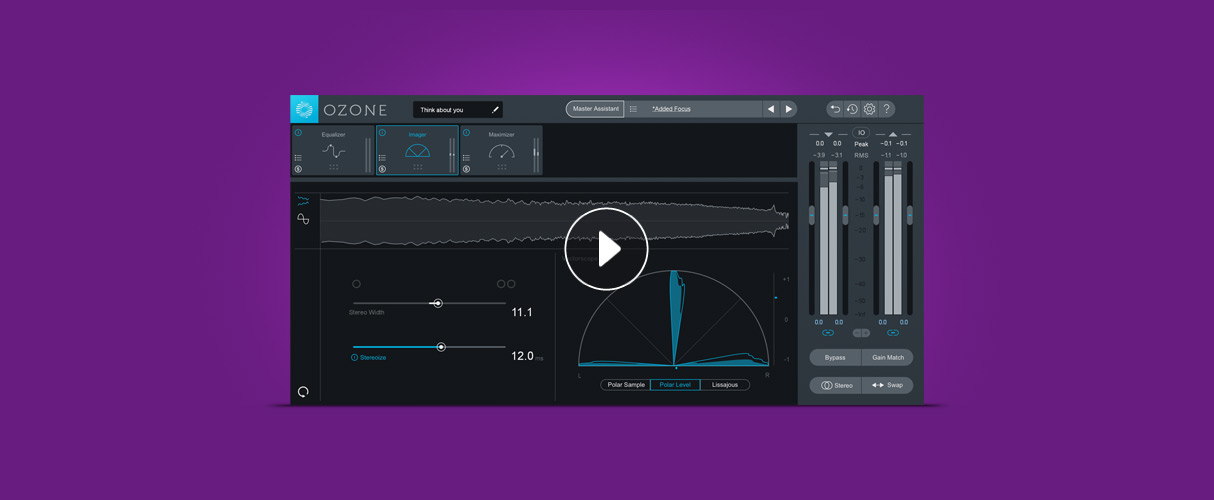The image size is (1214, 500).
Task: Click the undo arrow icon
Action: tap(835, 109)
